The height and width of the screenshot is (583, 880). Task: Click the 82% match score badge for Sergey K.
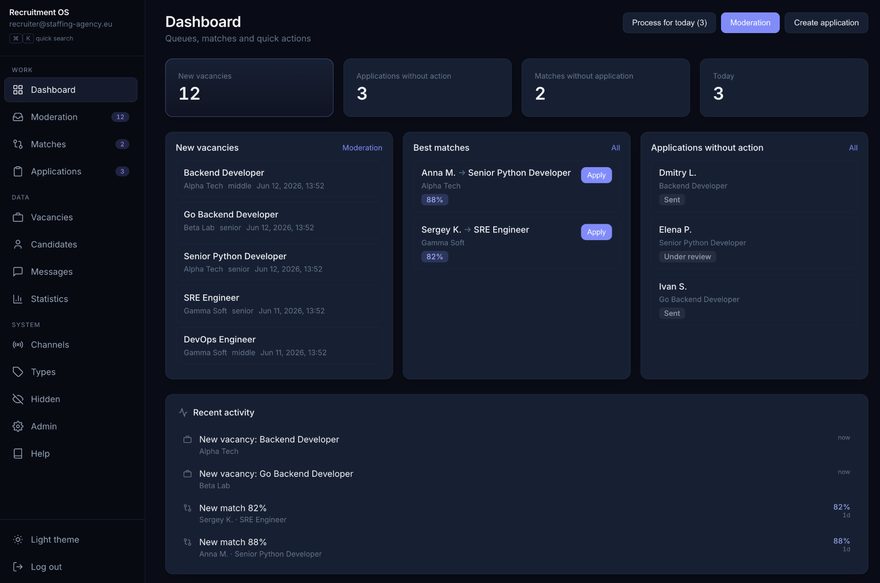(x=434, y=256)
